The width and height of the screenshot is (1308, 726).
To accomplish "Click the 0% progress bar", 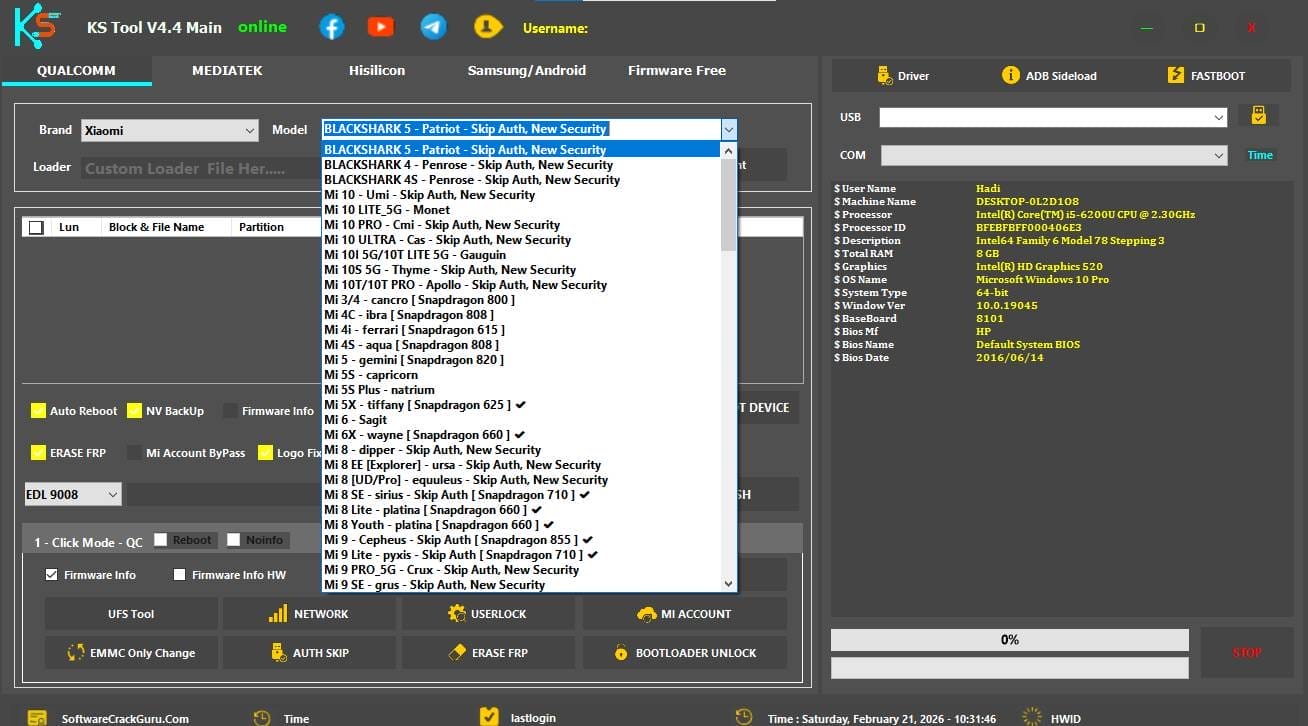I will [x=1009, y=639].
